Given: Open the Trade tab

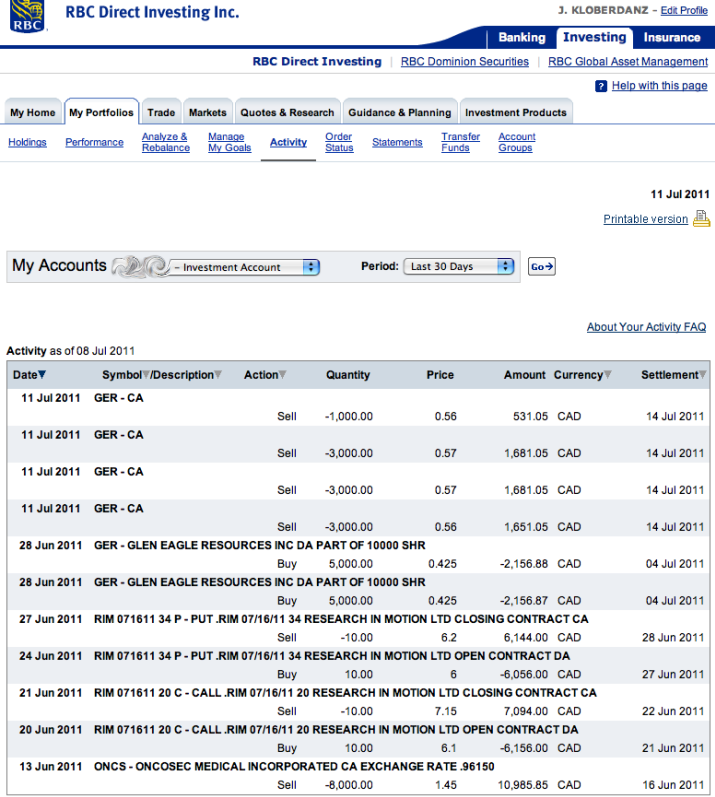Looking at the screenshot, I should 161,112.
